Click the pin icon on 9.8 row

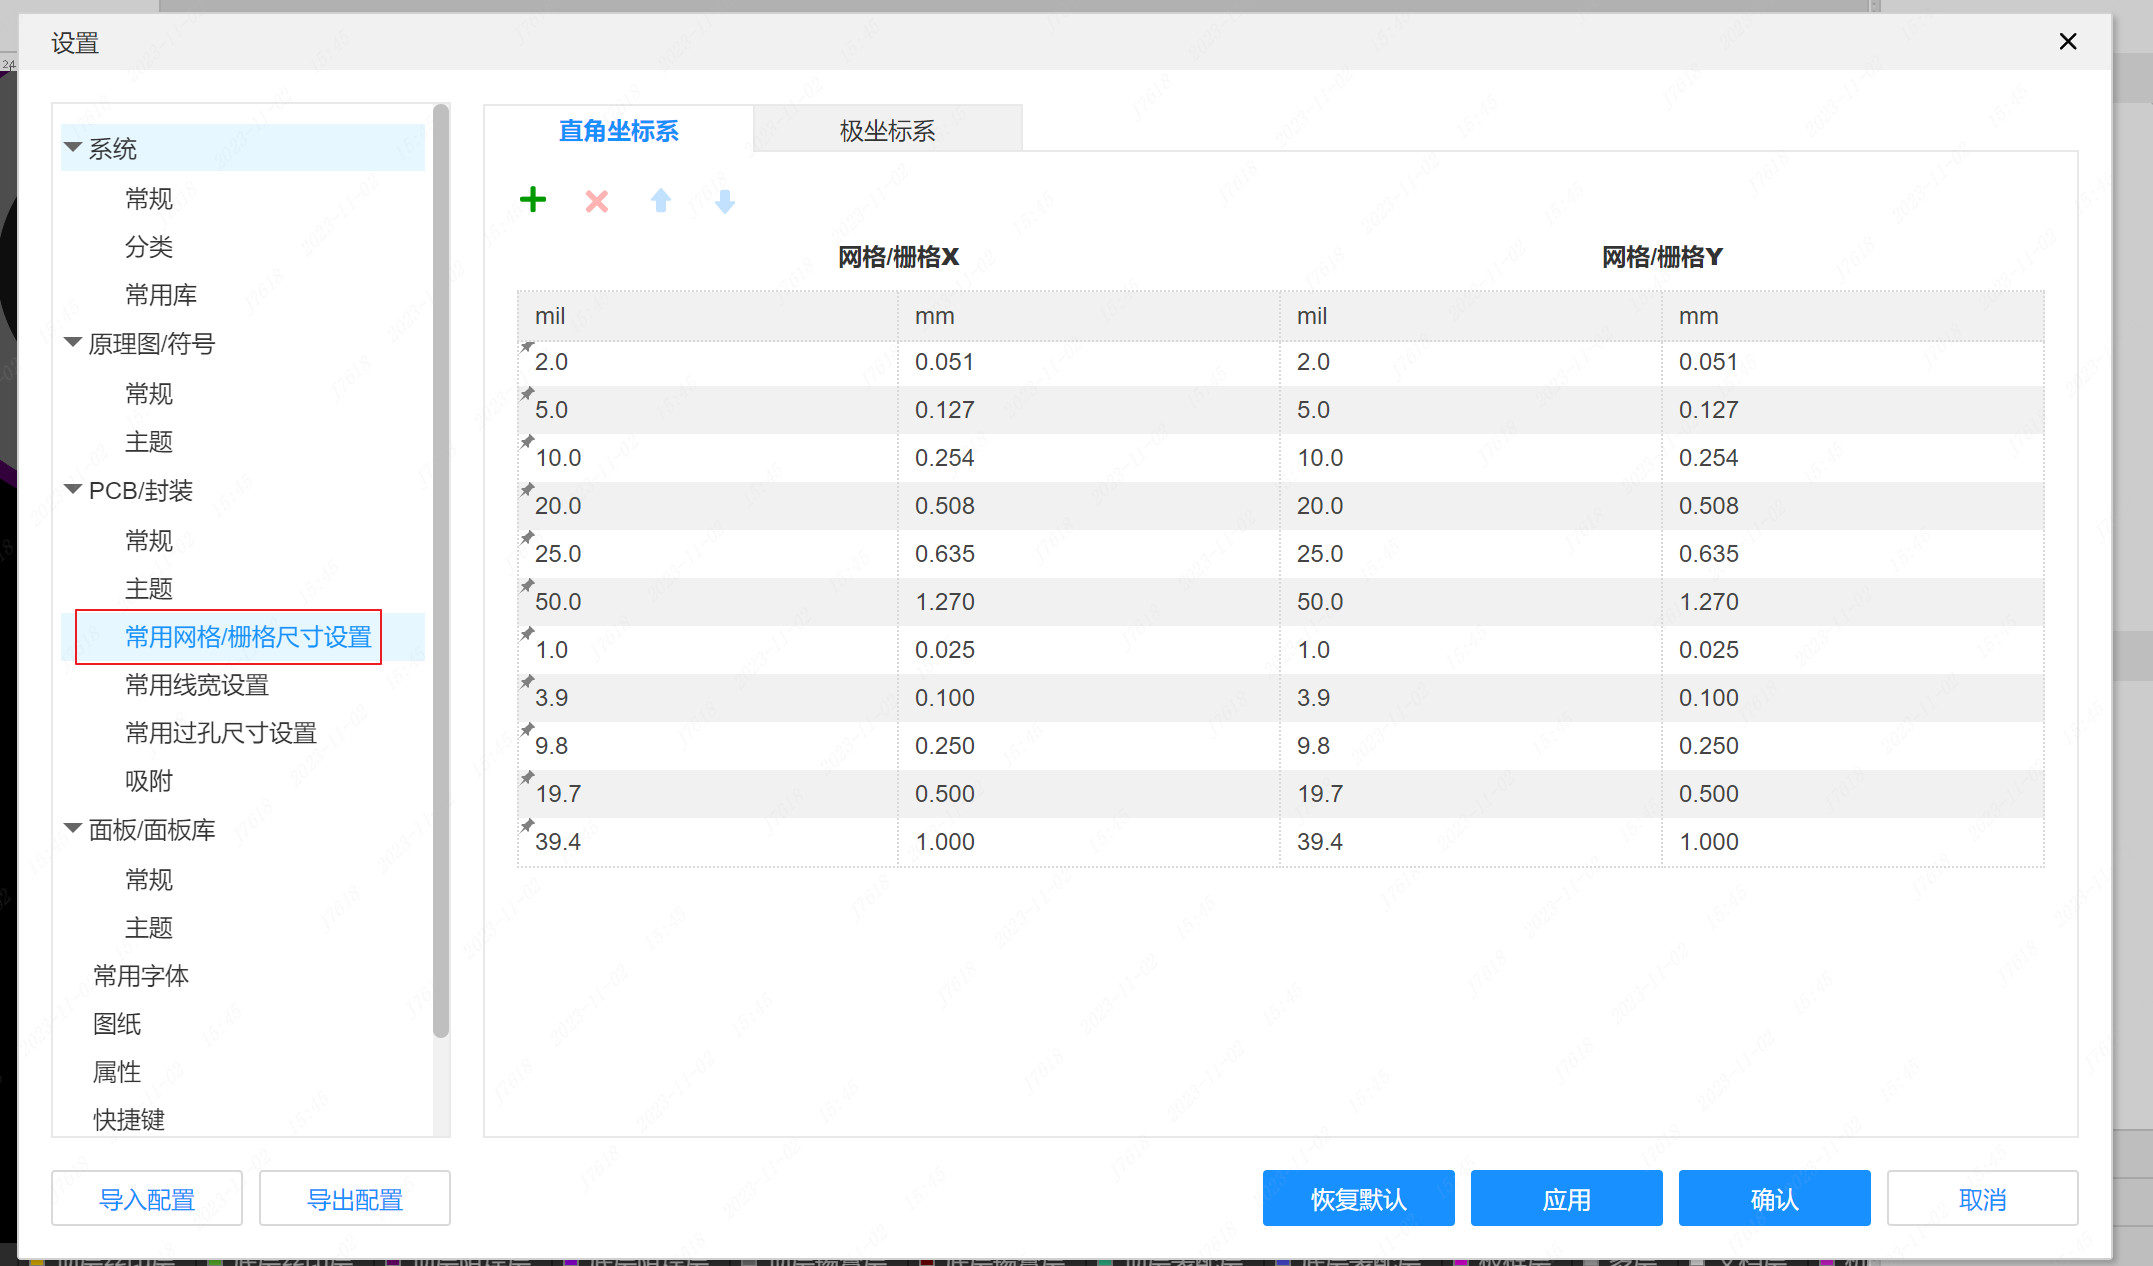pos(527,731)
